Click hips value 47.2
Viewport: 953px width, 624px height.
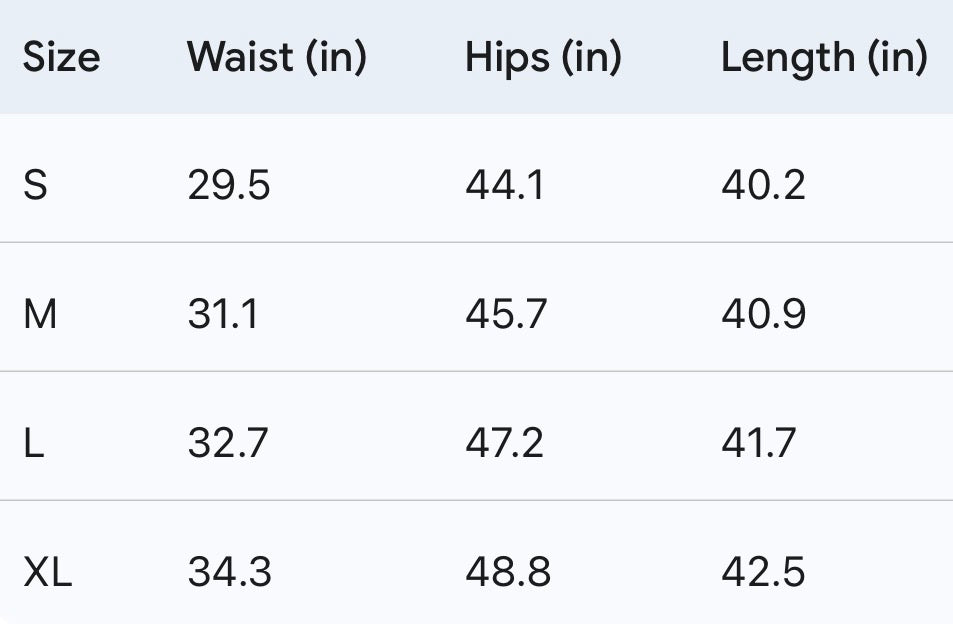pos(505,443)
